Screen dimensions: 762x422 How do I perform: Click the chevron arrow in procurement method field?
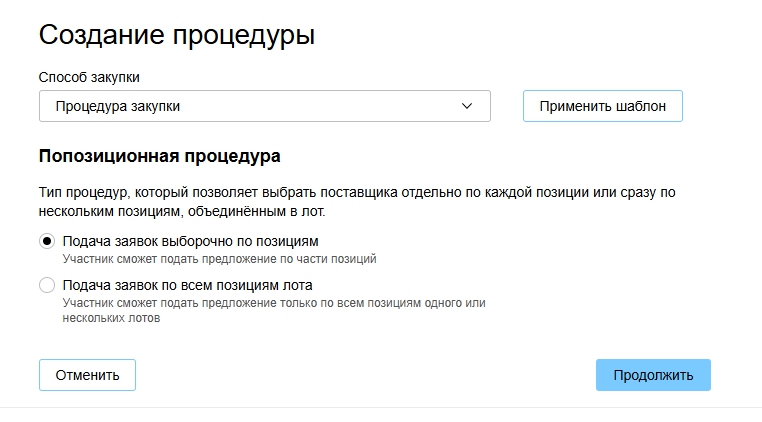(467, 106)
